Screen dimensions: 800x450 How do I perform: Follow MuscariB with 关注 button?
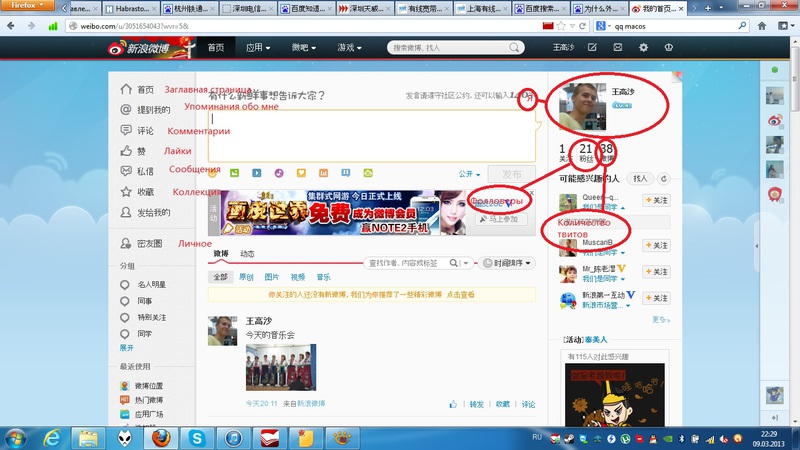656,245
